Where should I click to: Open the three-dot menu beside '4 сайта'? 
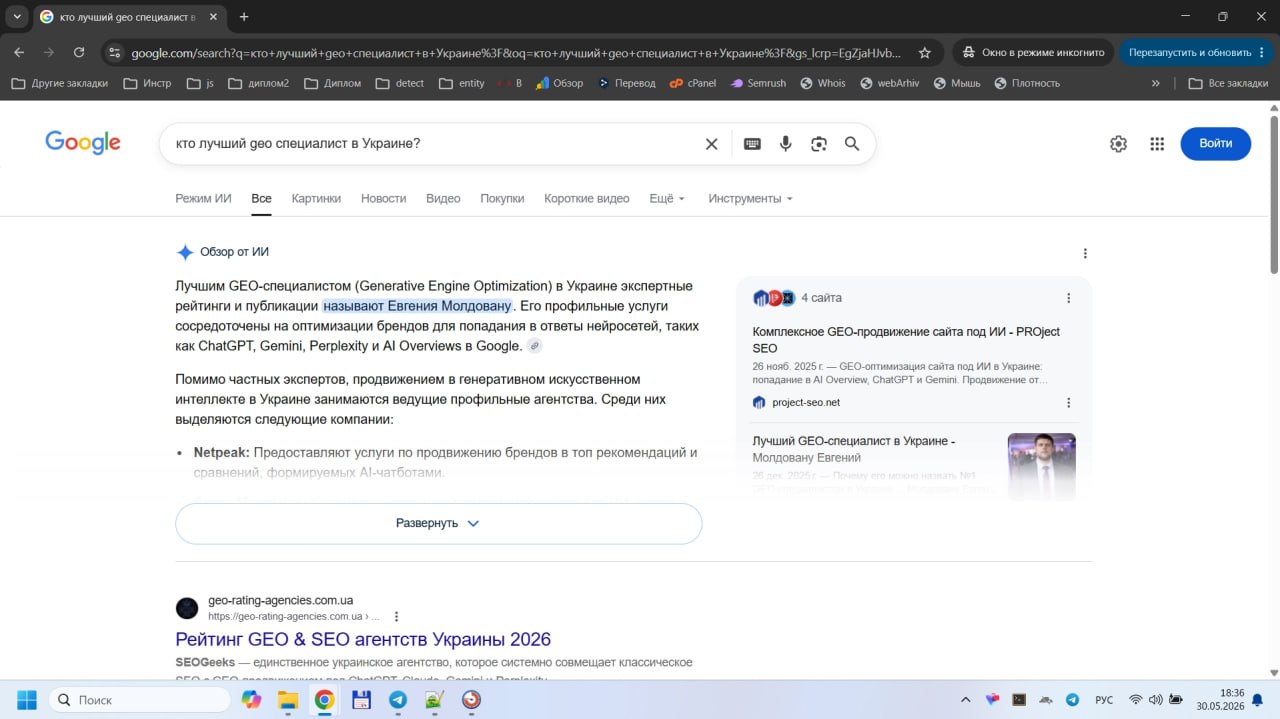click(1068, 298)
